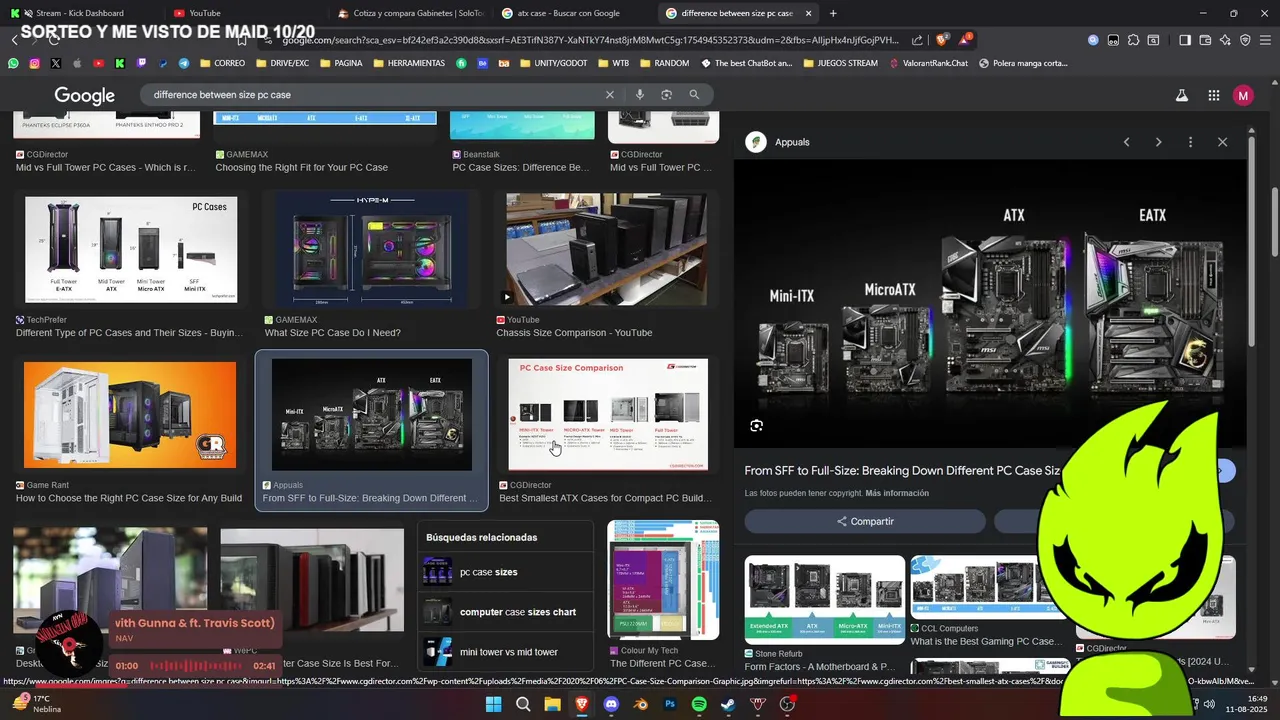Select related search mini tower vs mid tower

[506, 652]
